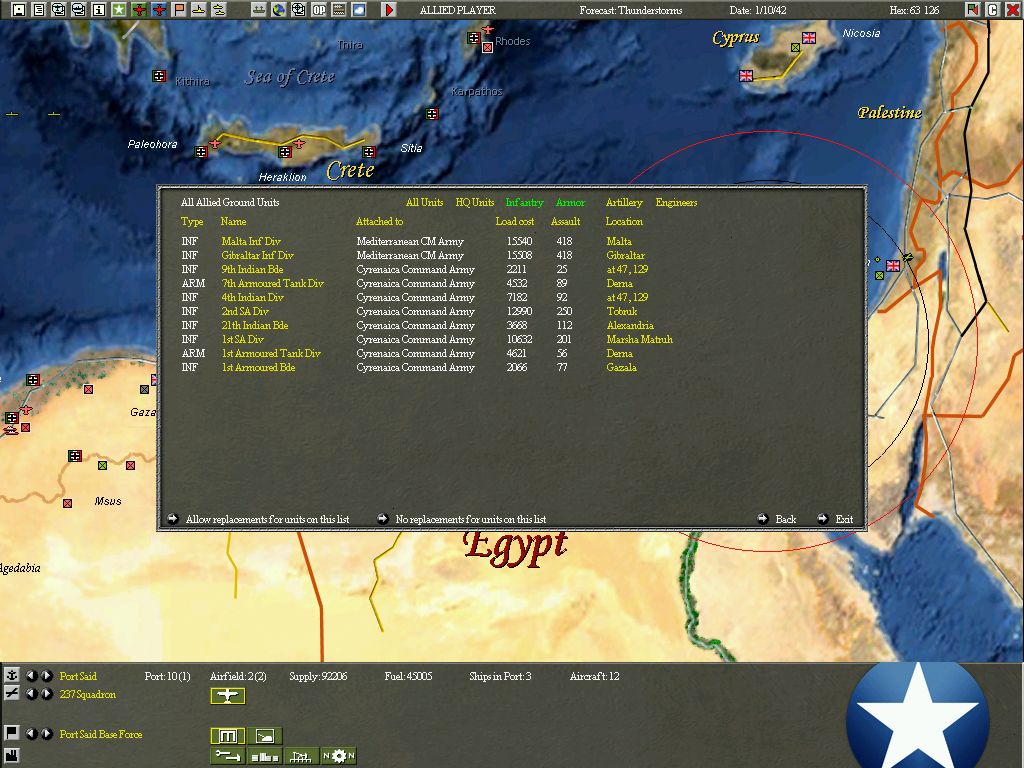Image resolution: width=1024 pixels, height=768 pixels.
Task: Click the gear settings icon with N labels
Action: pos(338,756)
